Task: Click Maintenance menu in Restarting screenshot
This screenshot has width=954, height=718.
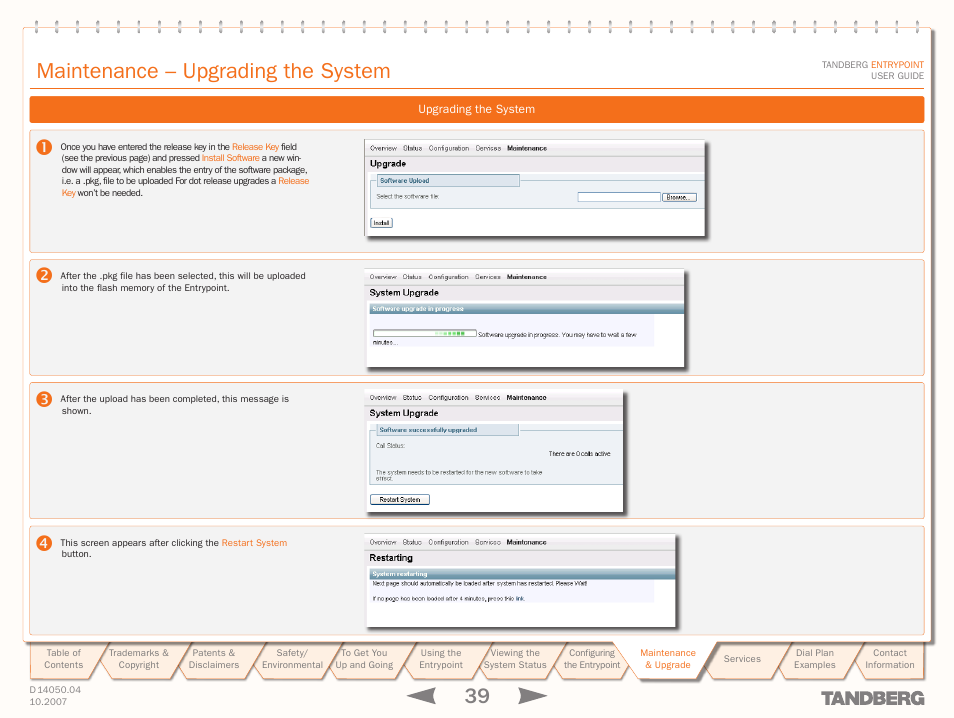Action: pos(526,542)
